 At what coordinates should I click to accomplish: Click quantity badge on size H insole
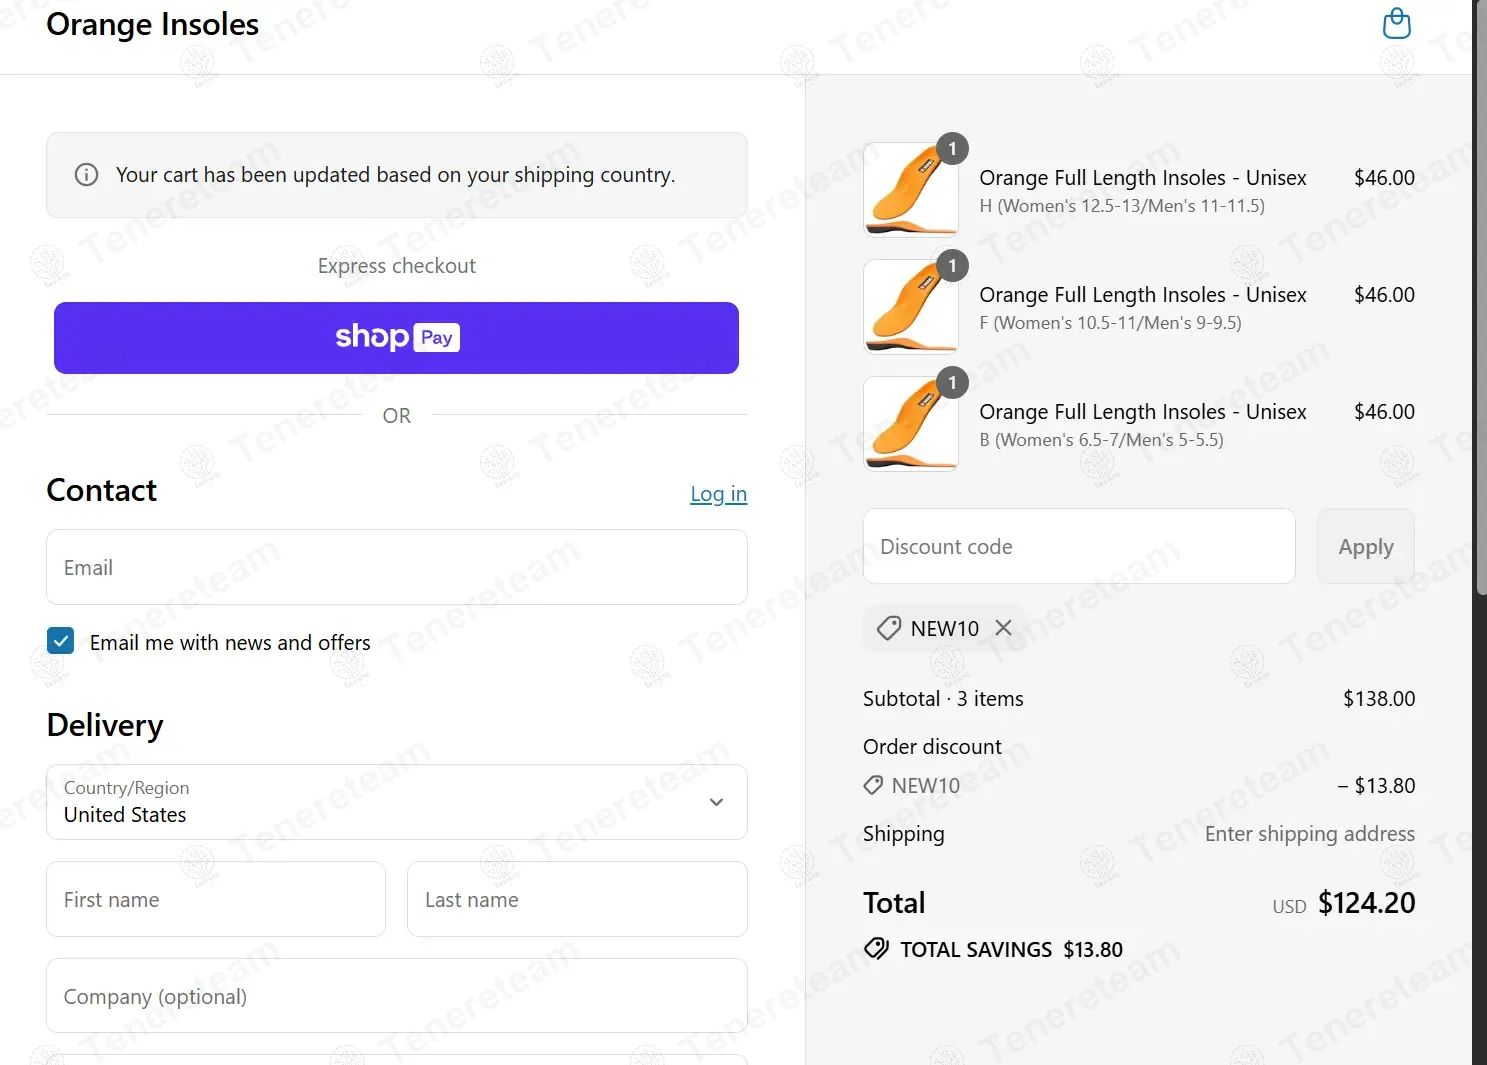pyautogui.click(x=952, y=149)
